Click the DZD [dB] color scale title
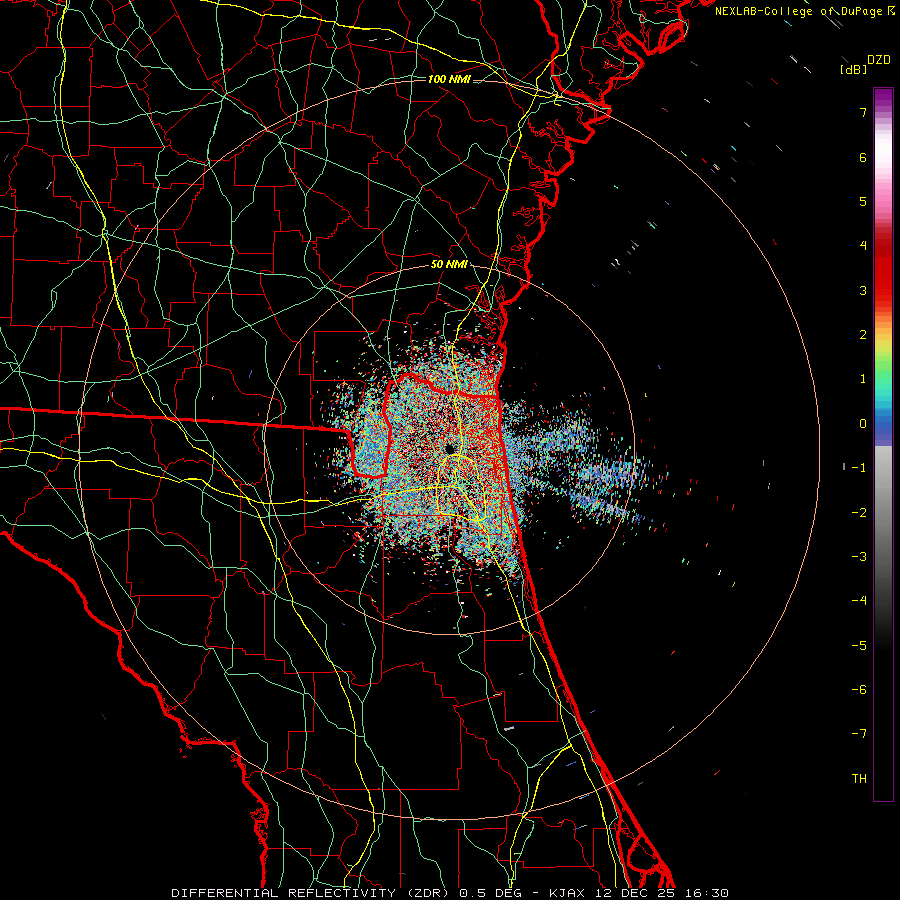This screenshot has height=900, width=900. click(x=866, y=64)
